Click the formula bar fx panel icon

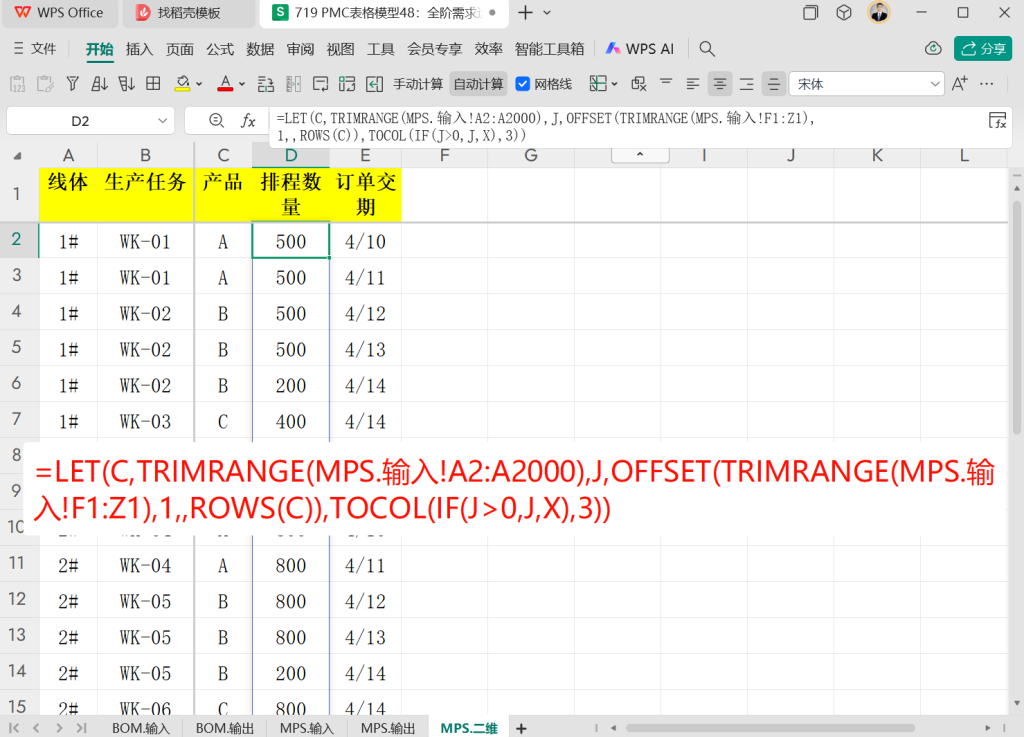coord(997,121)
